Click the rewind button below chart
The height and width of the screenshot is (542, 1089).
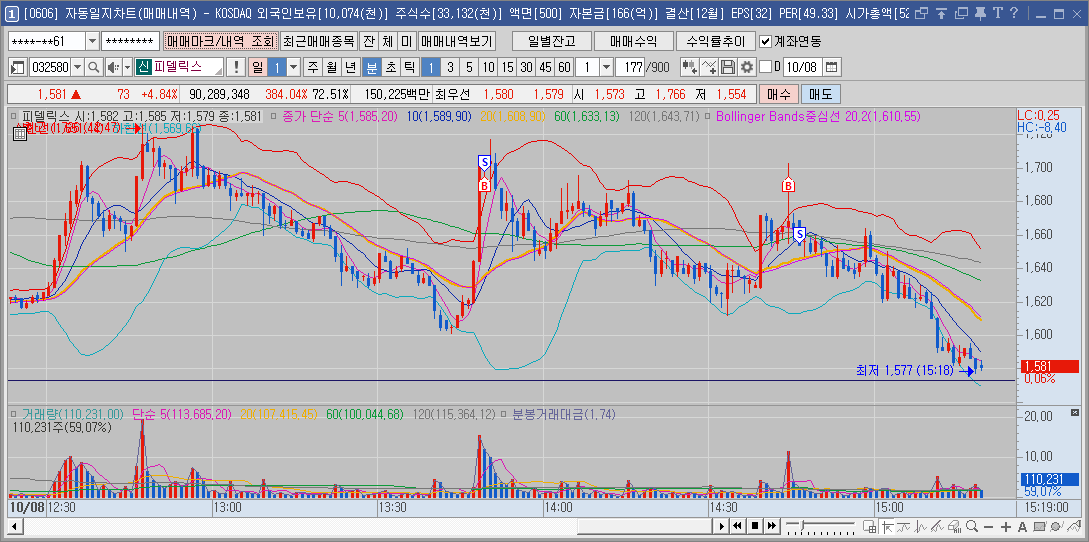737,526
